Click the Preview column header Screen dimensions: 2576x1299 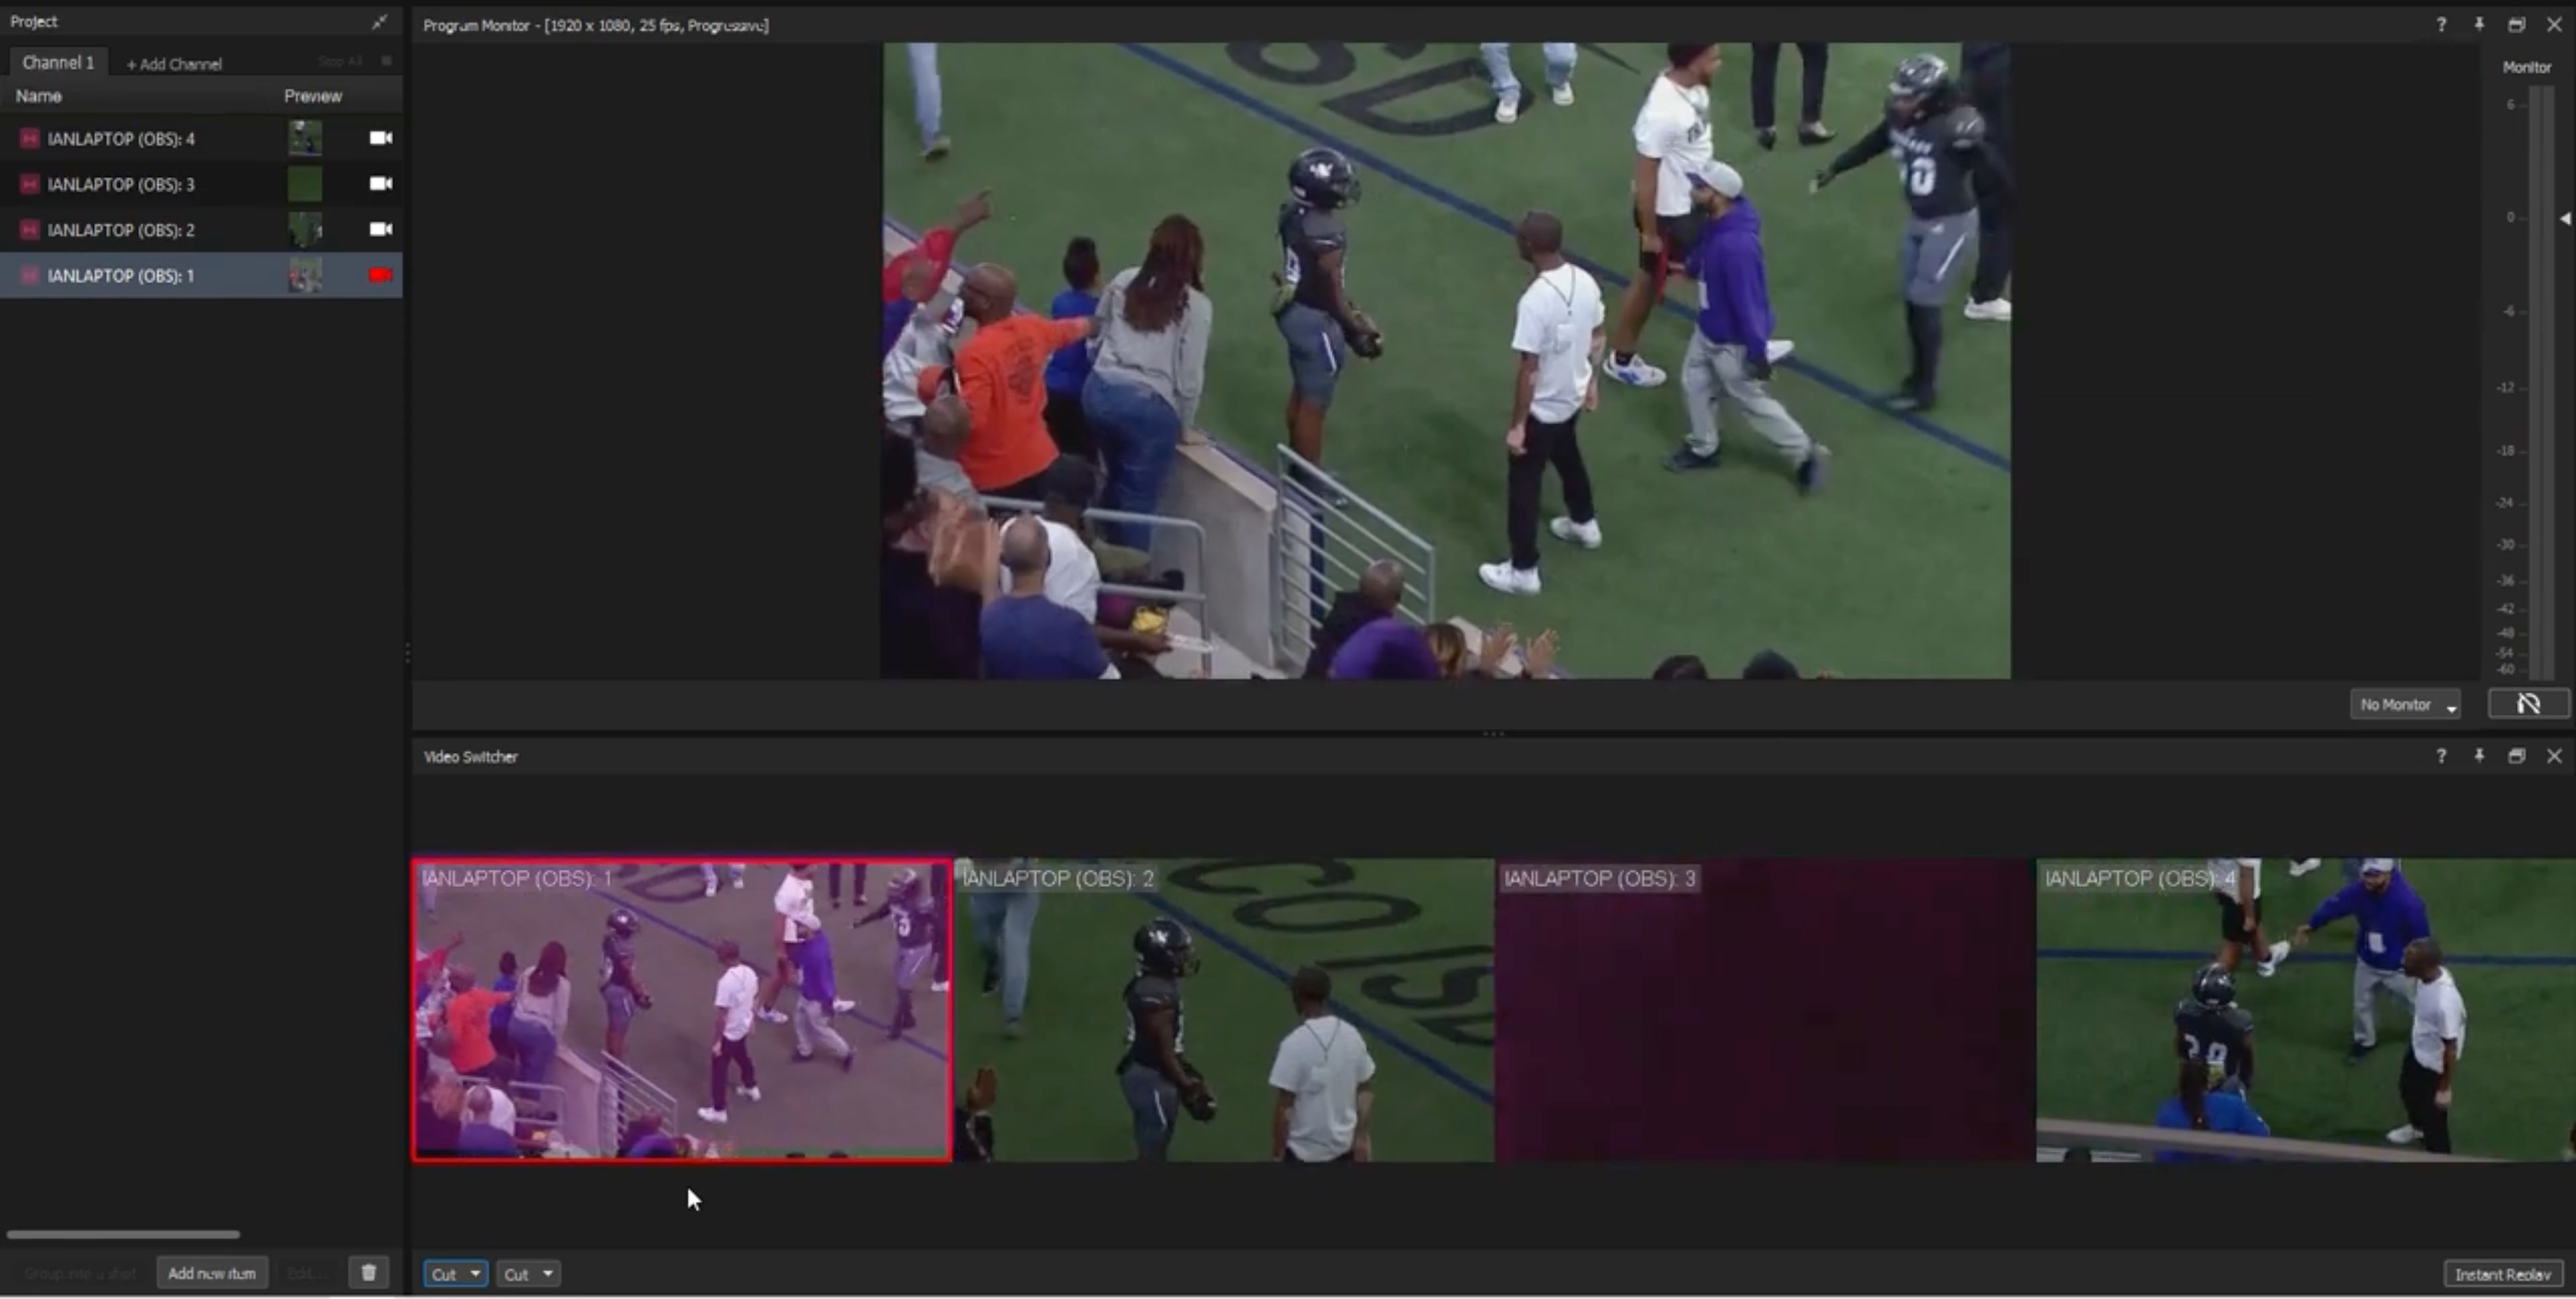[313, 96]
